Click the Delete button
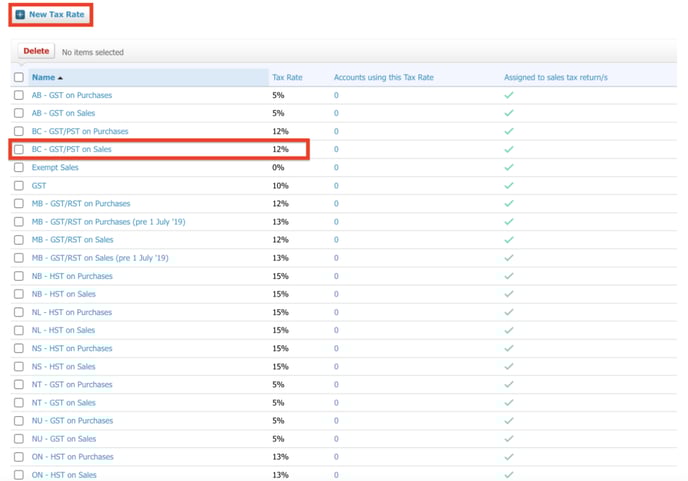The height and width of the screenshot is (481, 688). pyautogui.click(x=36, y=51)
